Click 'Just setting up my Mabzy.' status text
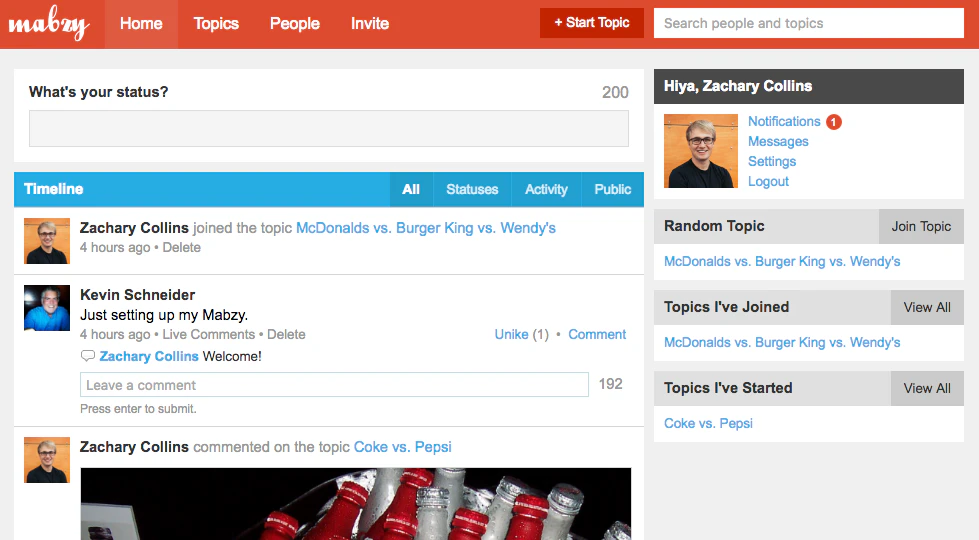979x540 pixels. (164, 315)
